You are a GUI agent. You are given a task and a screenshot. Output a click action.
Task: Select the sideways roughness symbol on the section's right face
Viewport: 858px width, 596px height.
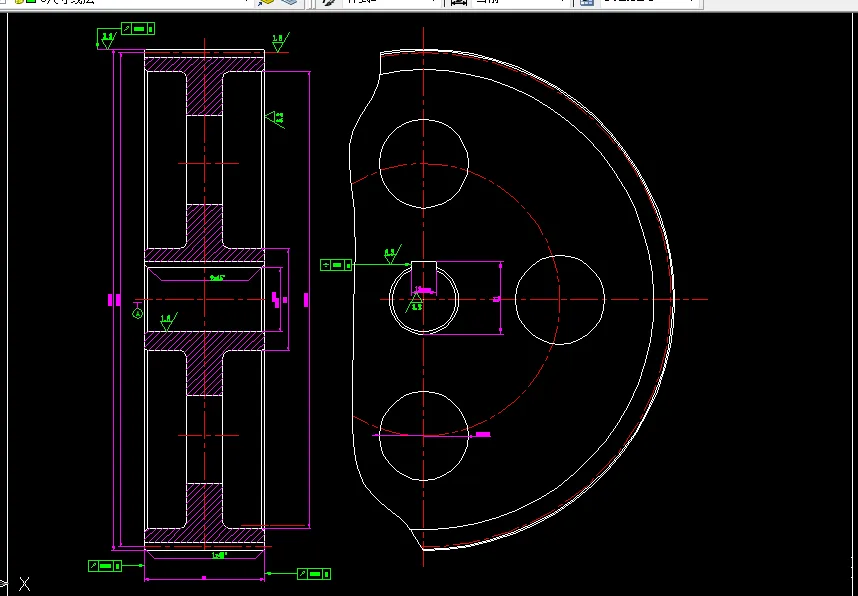(275, 118)
